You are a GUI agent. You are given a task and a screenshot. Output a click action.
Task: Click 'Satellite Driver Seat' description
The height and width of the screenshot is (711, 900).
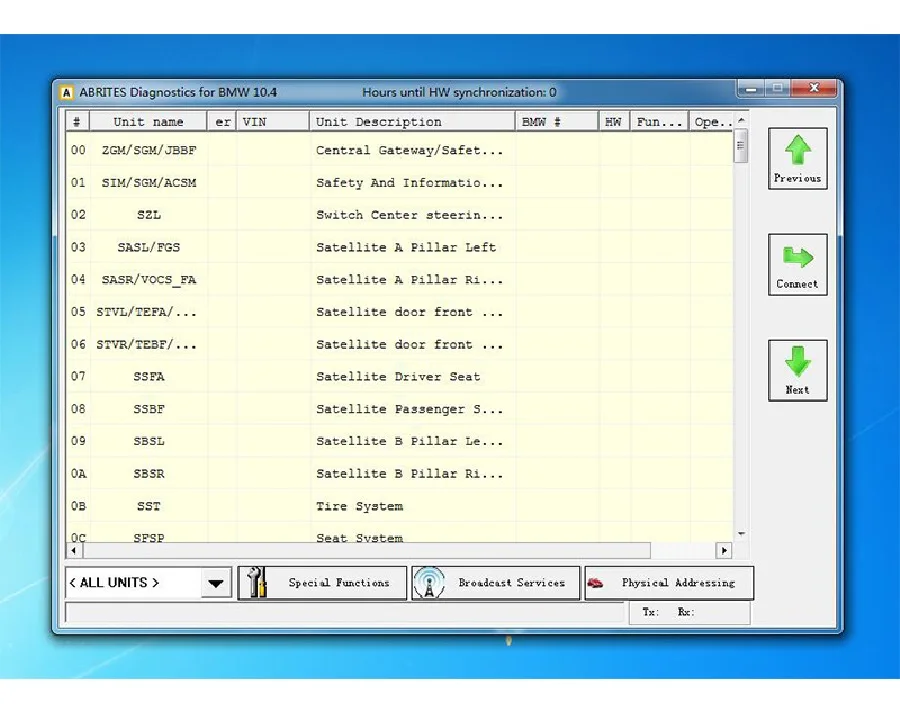[x=398, y=376]
